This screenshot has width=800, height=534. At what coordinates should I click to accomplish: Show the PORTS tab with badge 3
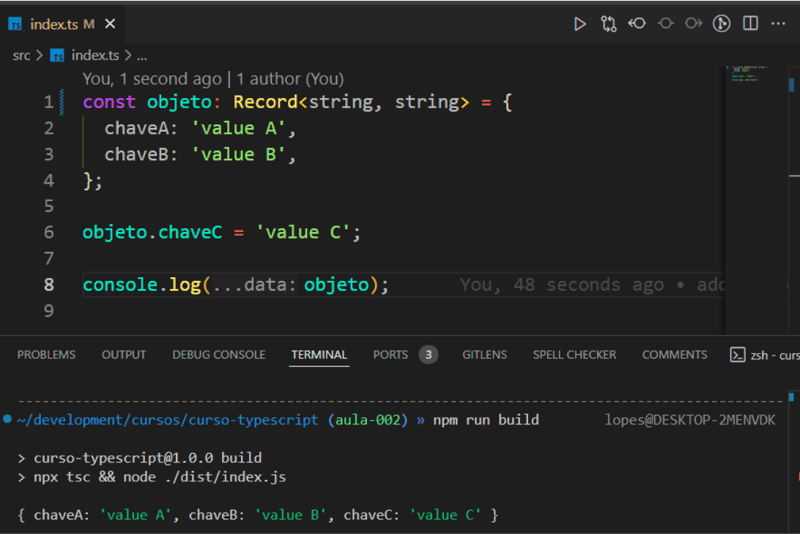(x=405, y=354)
